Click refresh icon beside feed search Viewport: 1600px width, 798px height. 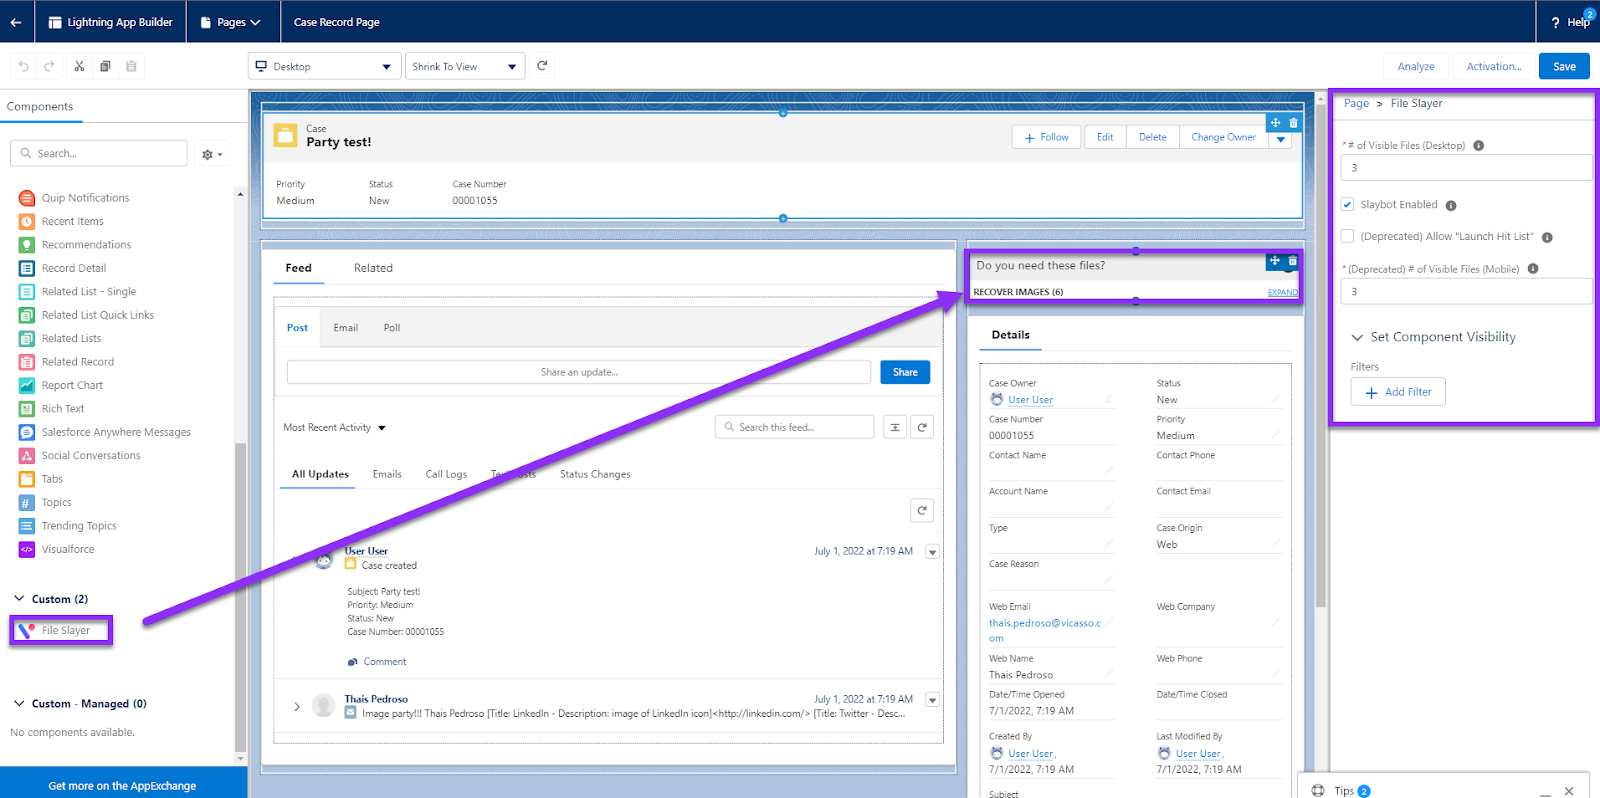(922, 427)
